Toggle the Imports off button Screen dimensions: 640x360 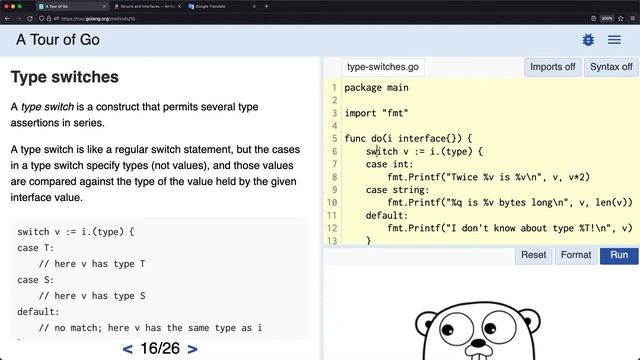[x=553, y=67]
